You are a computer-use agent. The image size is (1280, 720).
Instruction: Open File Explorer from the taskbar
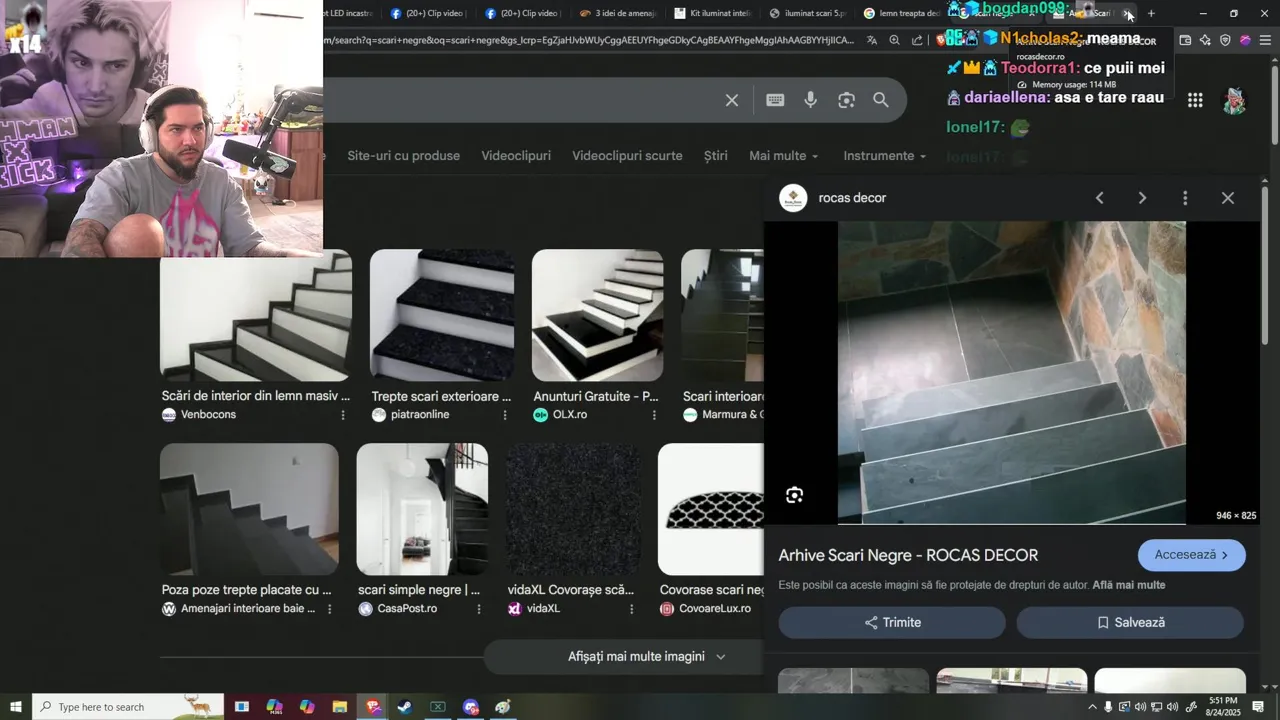click(x=339, y=707)
